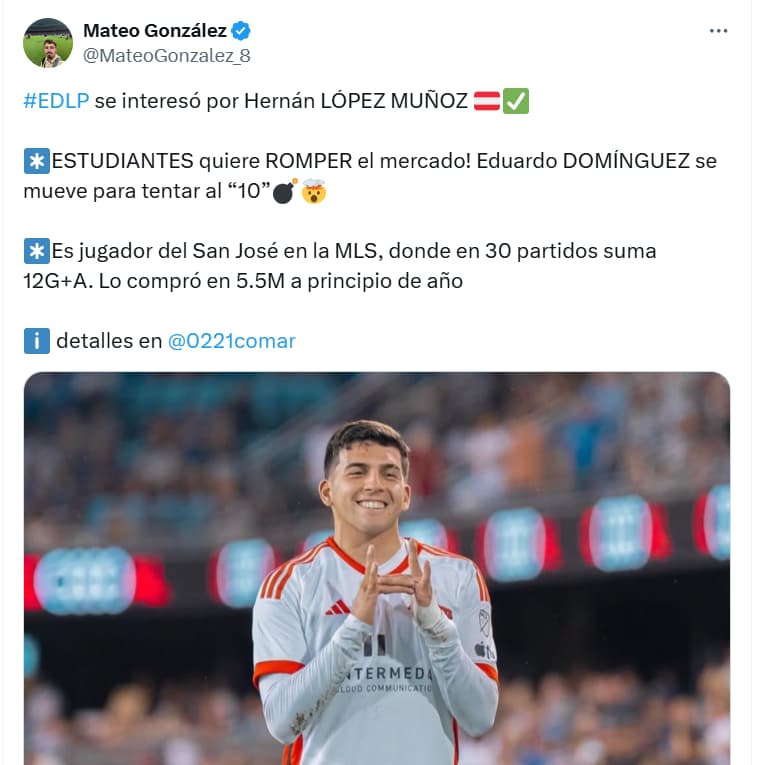Open the #EDLP hashtag link
The height and width of the screenshot is (765, 758).
click(x=57, y=101)
